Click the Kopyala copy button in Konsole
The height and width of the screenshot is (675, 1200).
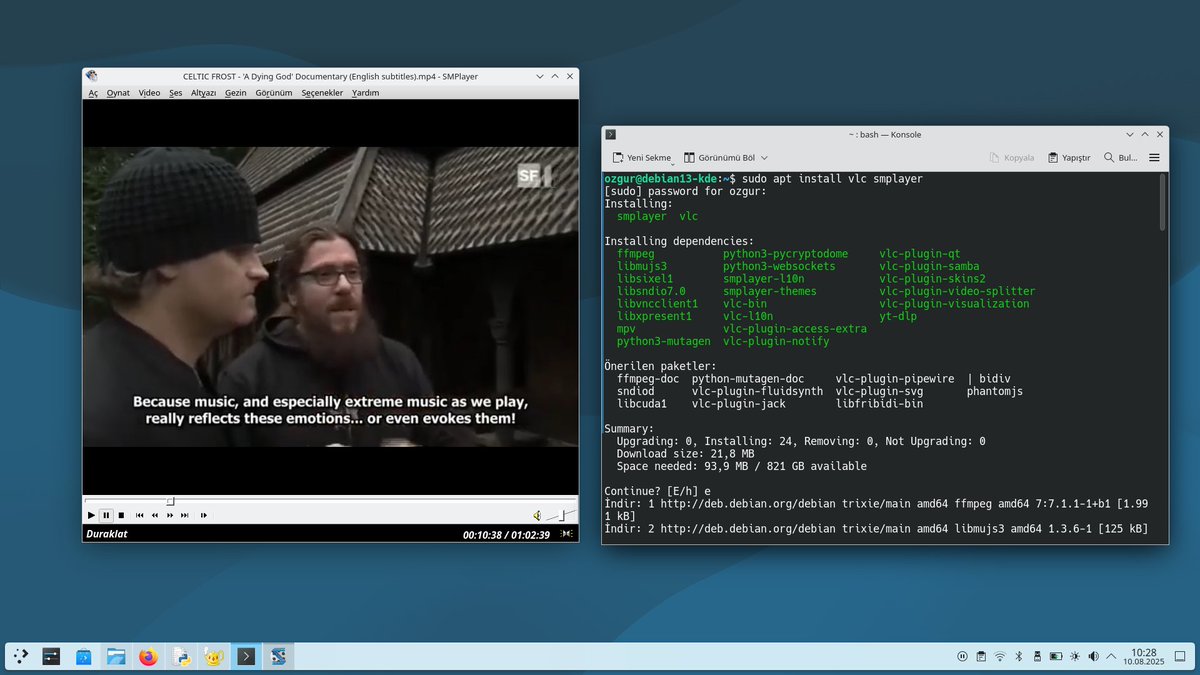[1013, 157]
